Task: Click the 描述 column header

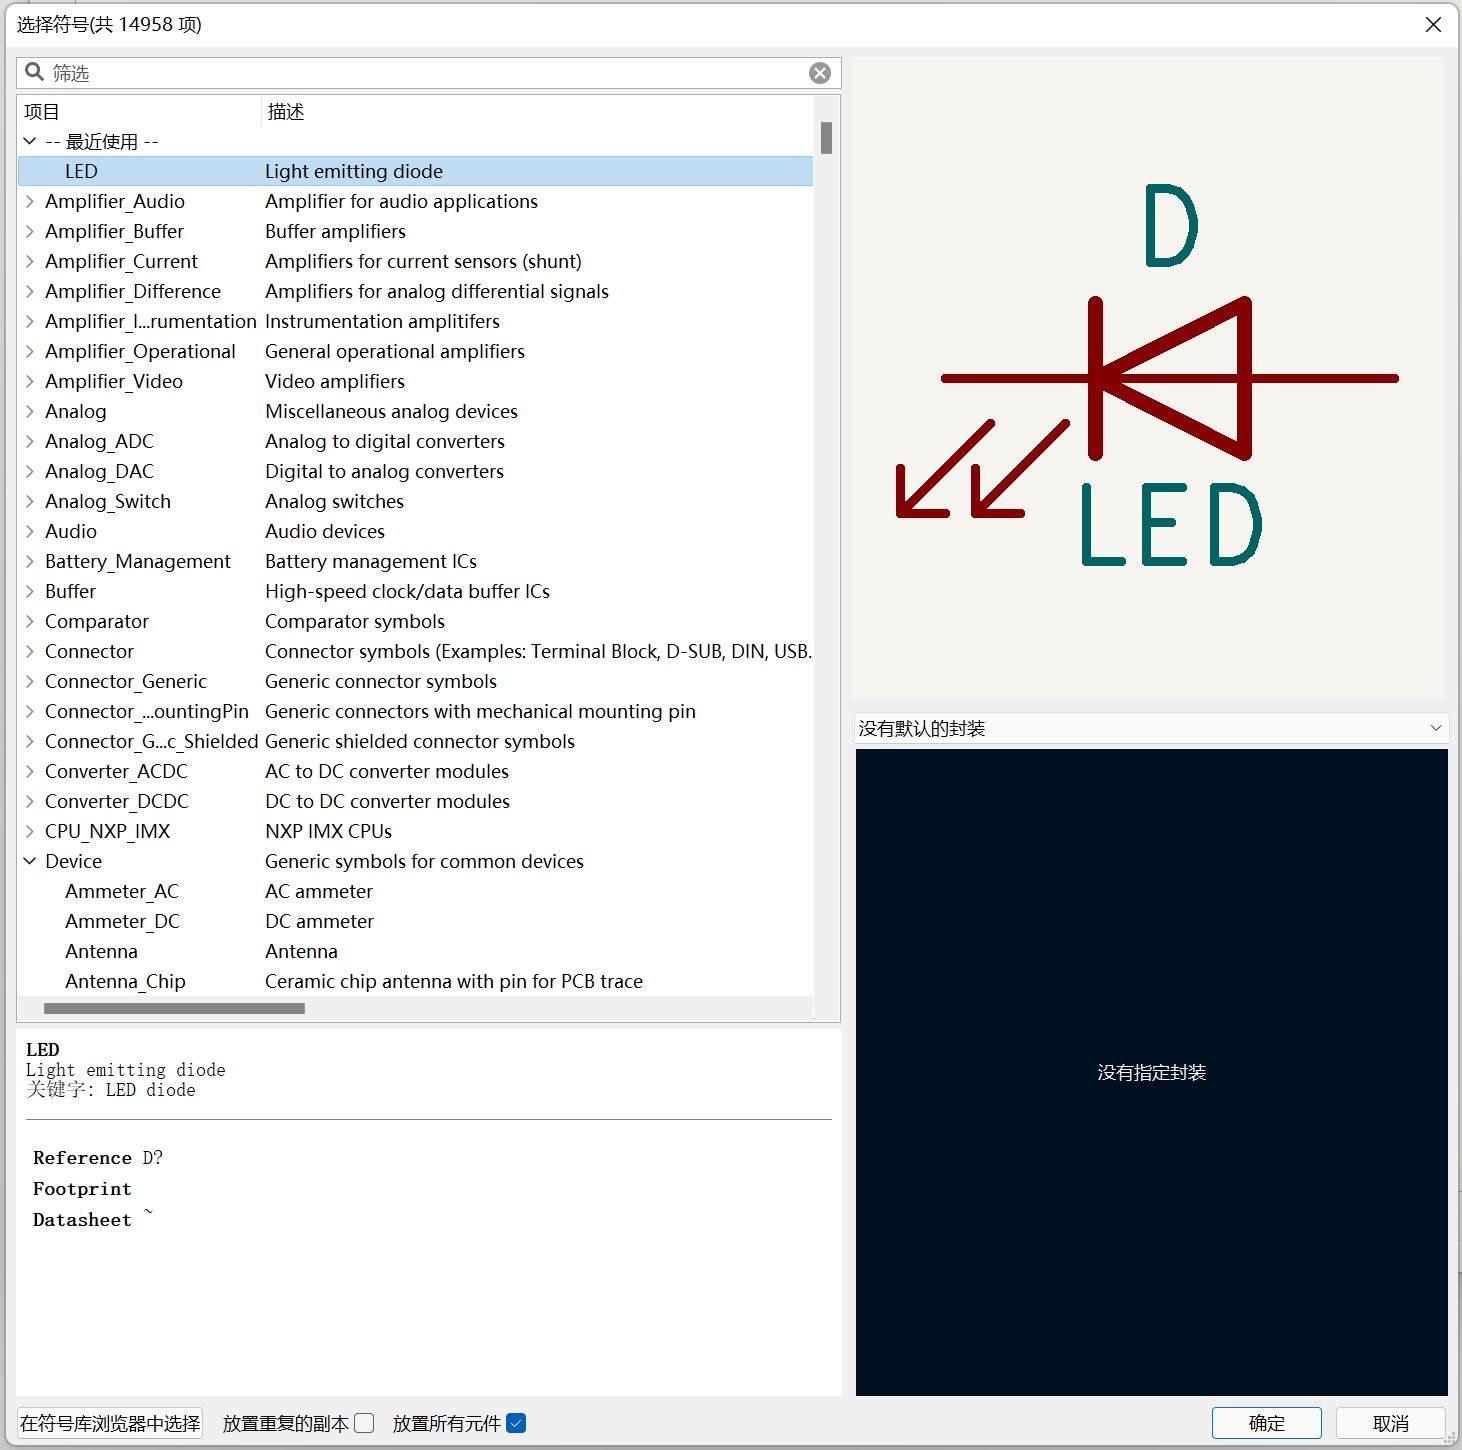Action: click(x=538, y=111)
